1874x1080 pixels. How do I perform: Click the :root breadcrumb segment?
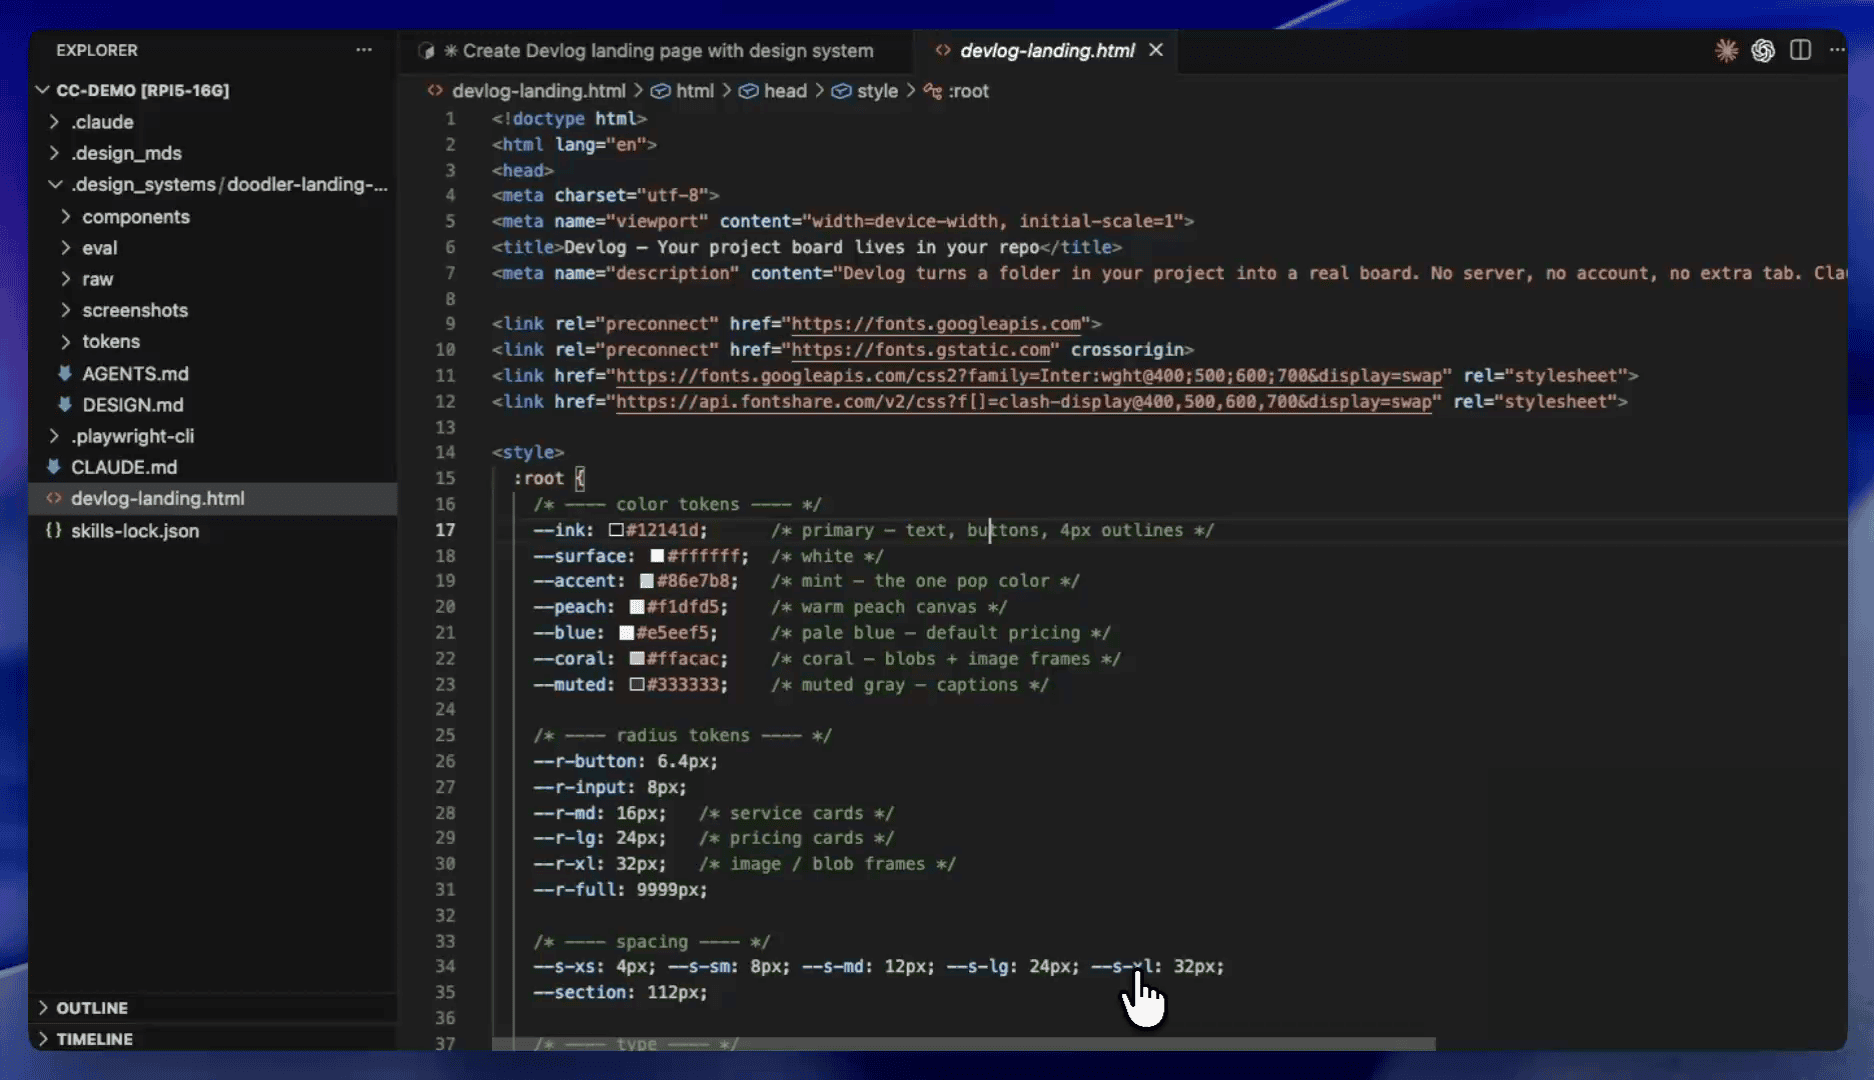(968, 91)
